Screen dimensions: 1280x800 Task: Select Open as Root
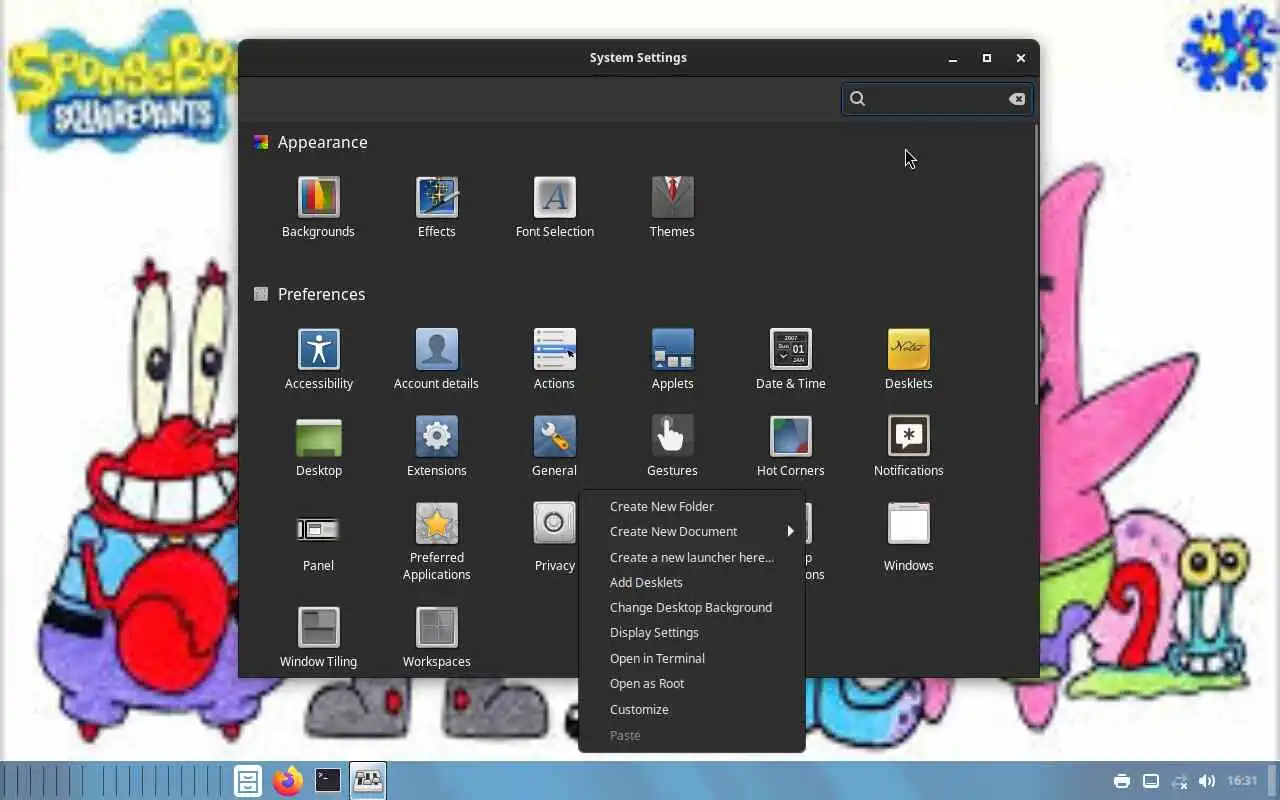[x=692, y=683]
